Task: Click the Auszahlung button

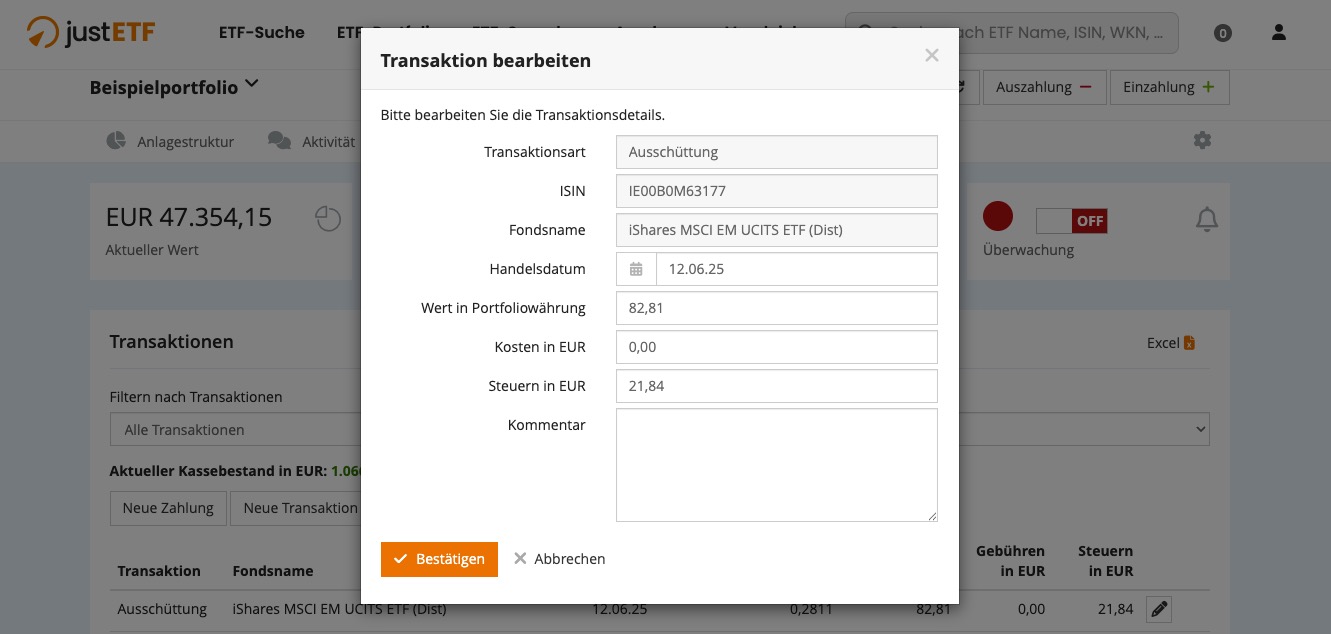Action: click(1043, 87)
